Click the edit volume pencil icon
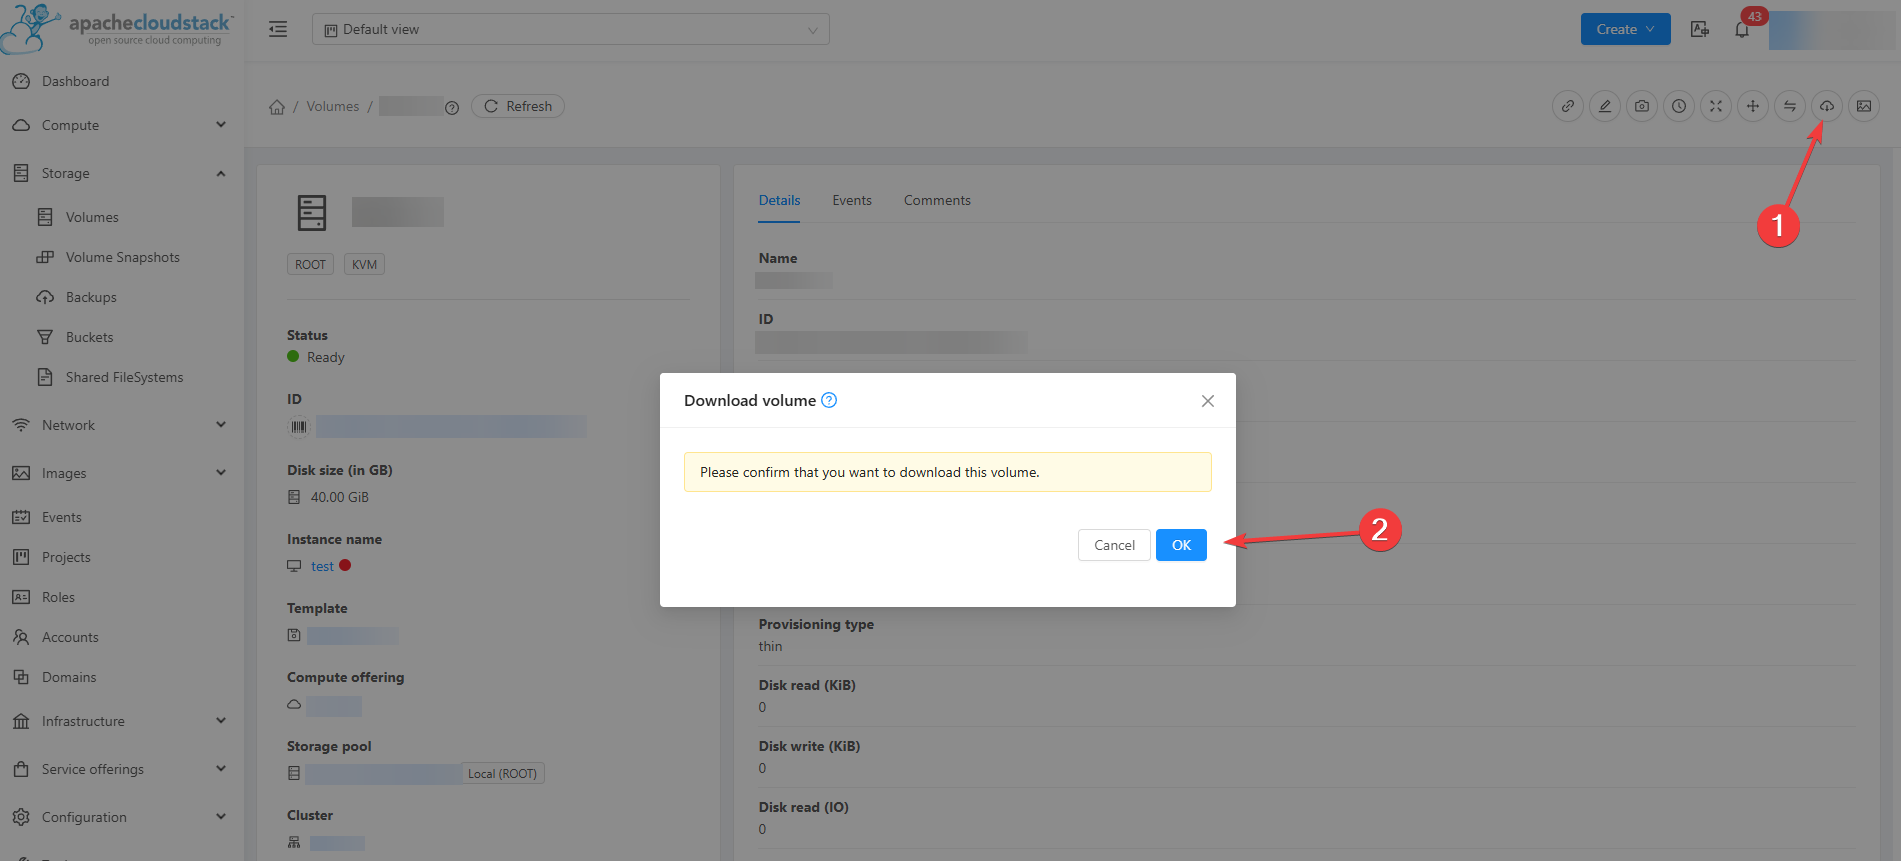1901x861 pixels. 1605,106
